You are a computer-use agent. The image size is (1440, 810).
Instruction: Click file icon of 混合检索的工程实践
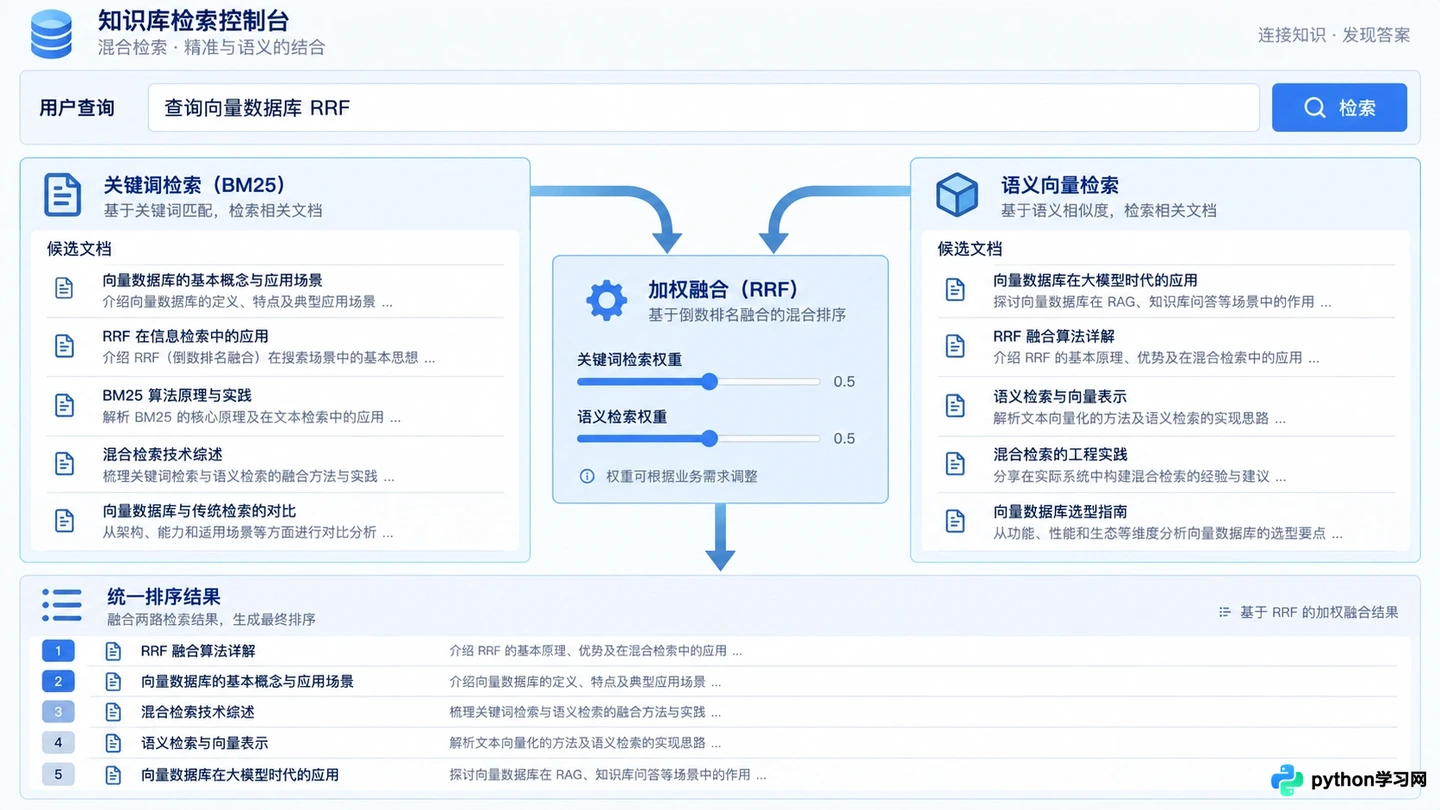pyautogui.click(x=955, y=464)
